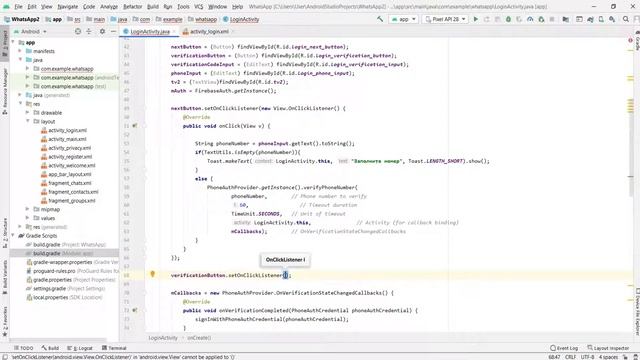Select proguard-rules.pro file
640x360 pixels.
click(54, 271)
